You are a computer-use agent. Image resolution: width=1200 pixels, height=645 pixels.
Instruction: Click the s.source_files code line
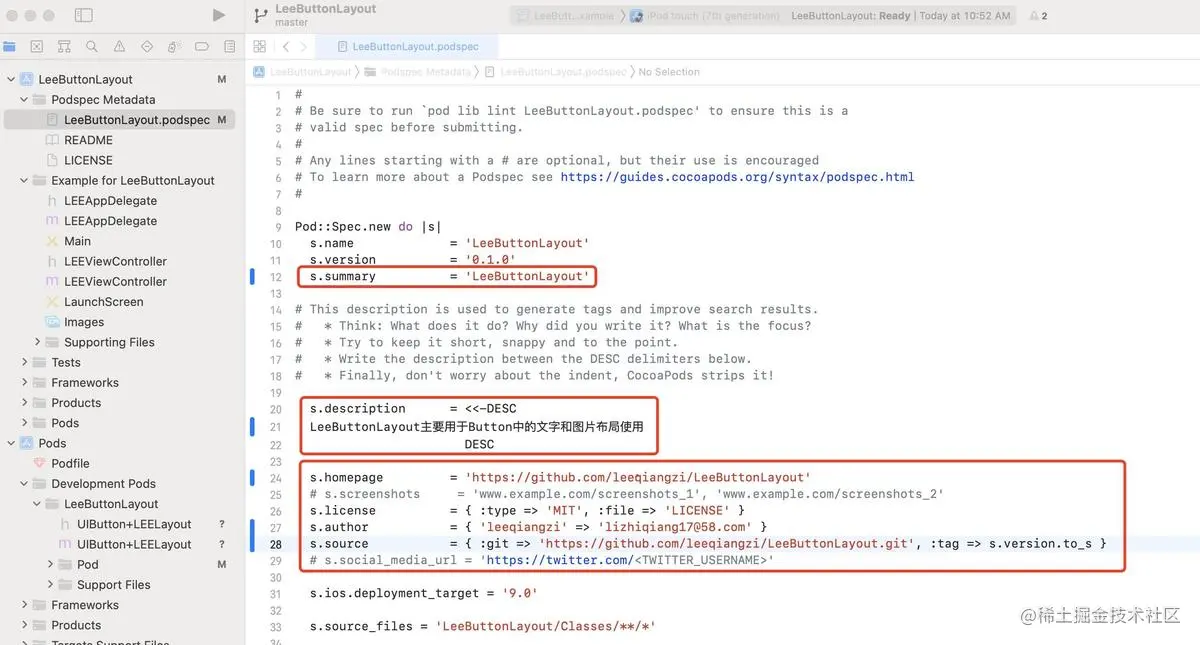(482, 626)
